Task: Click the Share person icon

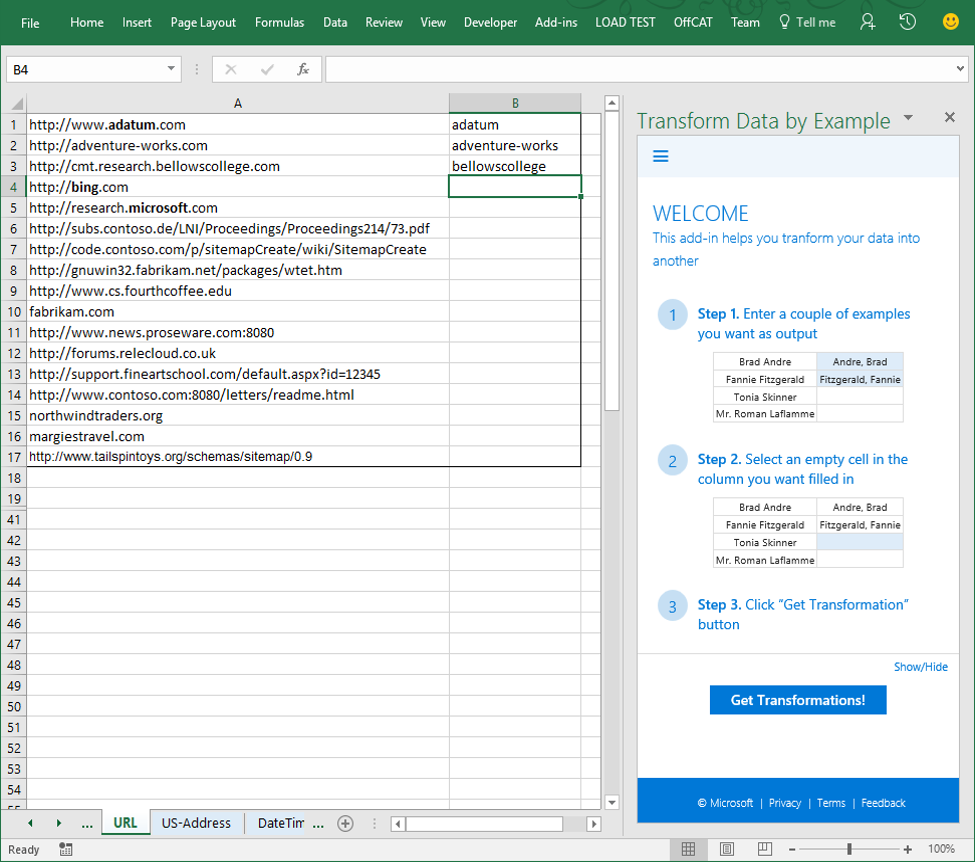Action: coord(867,22)
